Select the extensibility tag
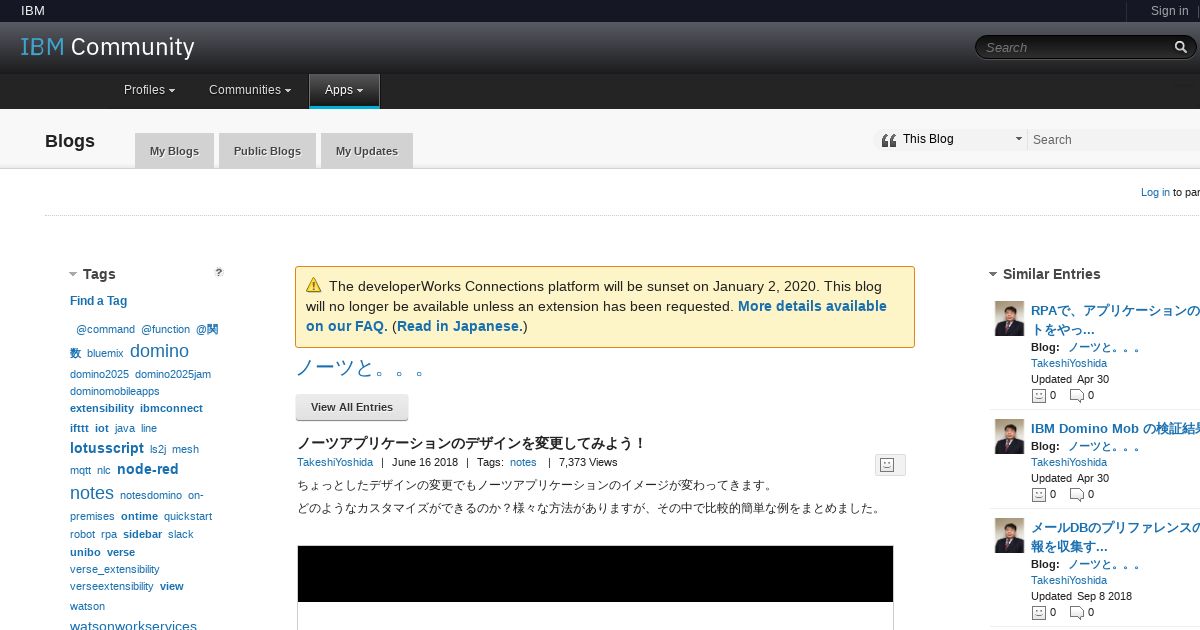The height and width of the screenshot is (630, 1200). tap(102, 408)
